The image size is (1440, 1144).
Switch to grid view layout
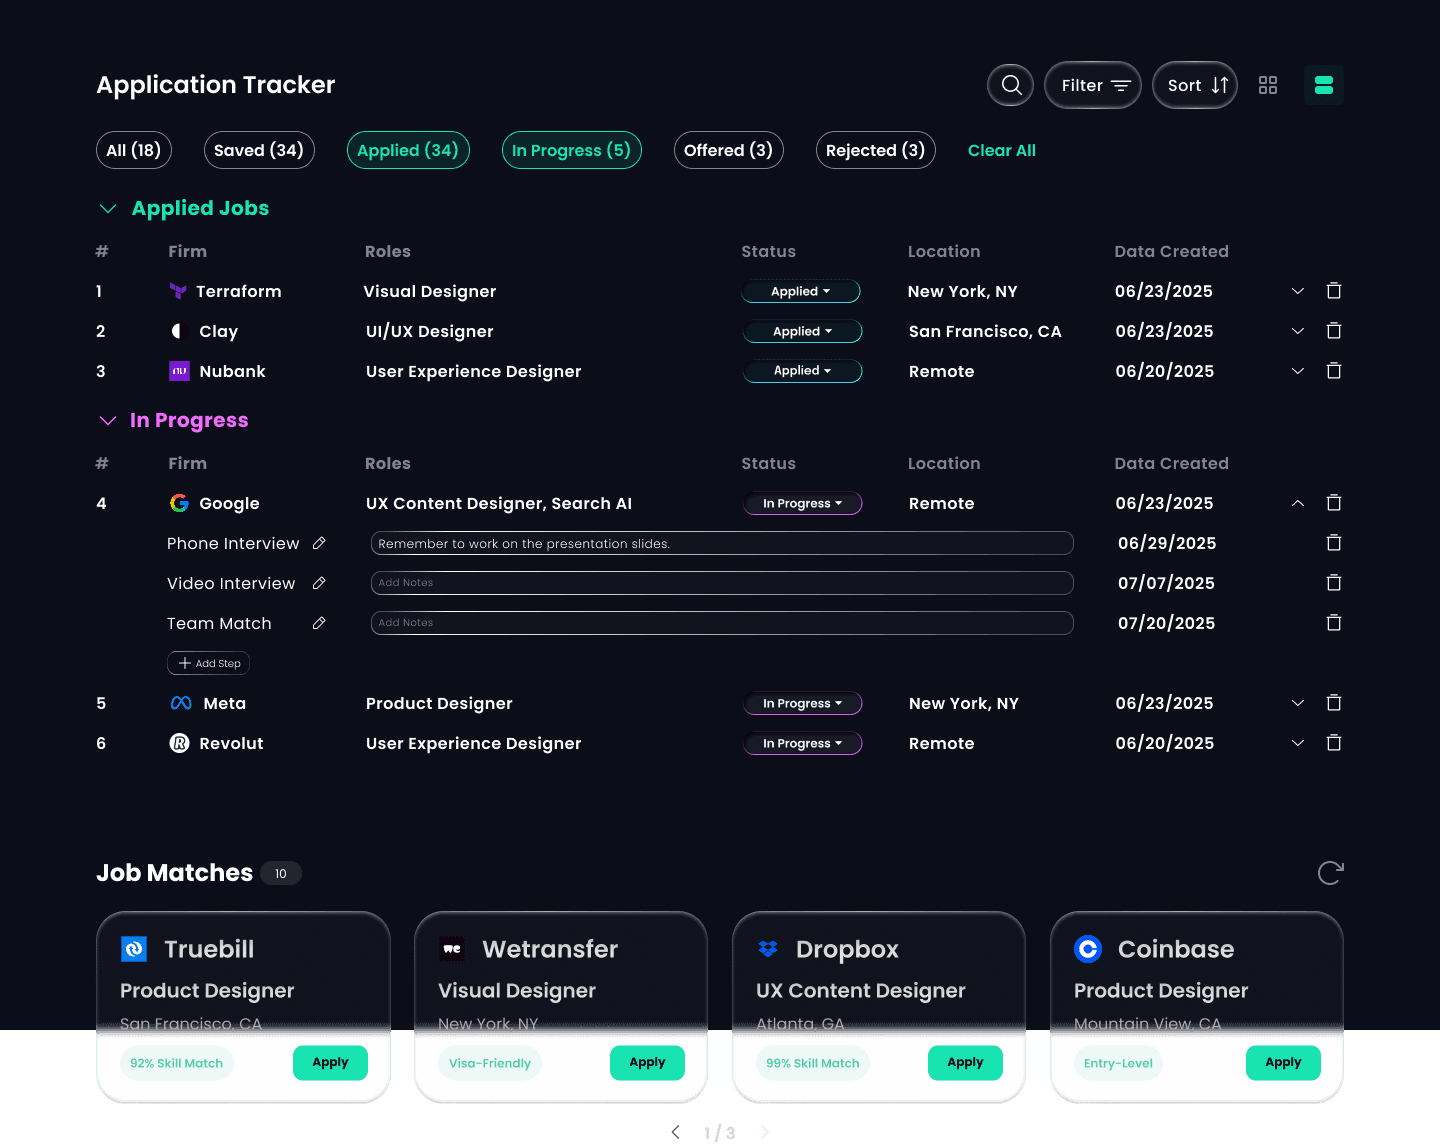click(1268, 85)
